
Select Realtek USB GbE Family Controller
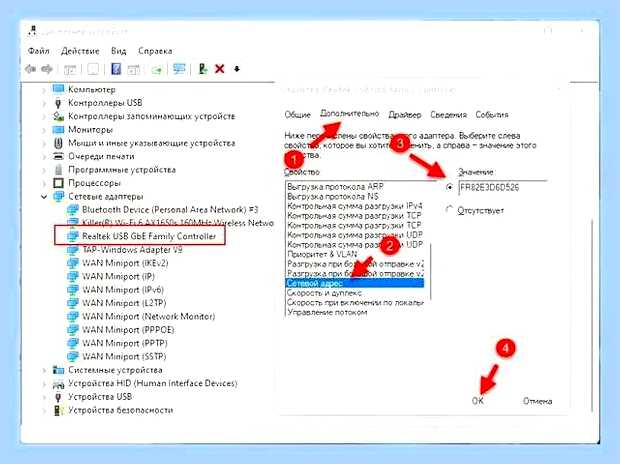coord(149,237)
